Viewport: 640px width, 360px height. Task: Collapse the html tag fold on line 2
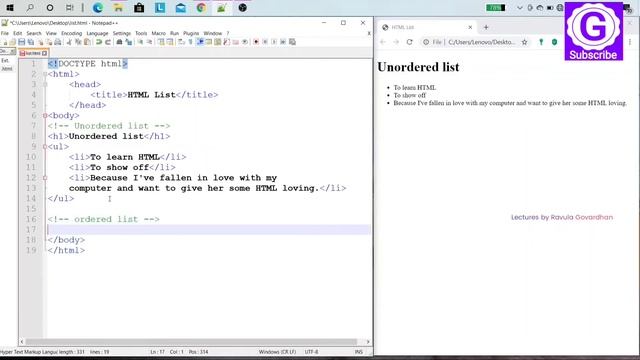pyautogui.click(x=45, y=74)
